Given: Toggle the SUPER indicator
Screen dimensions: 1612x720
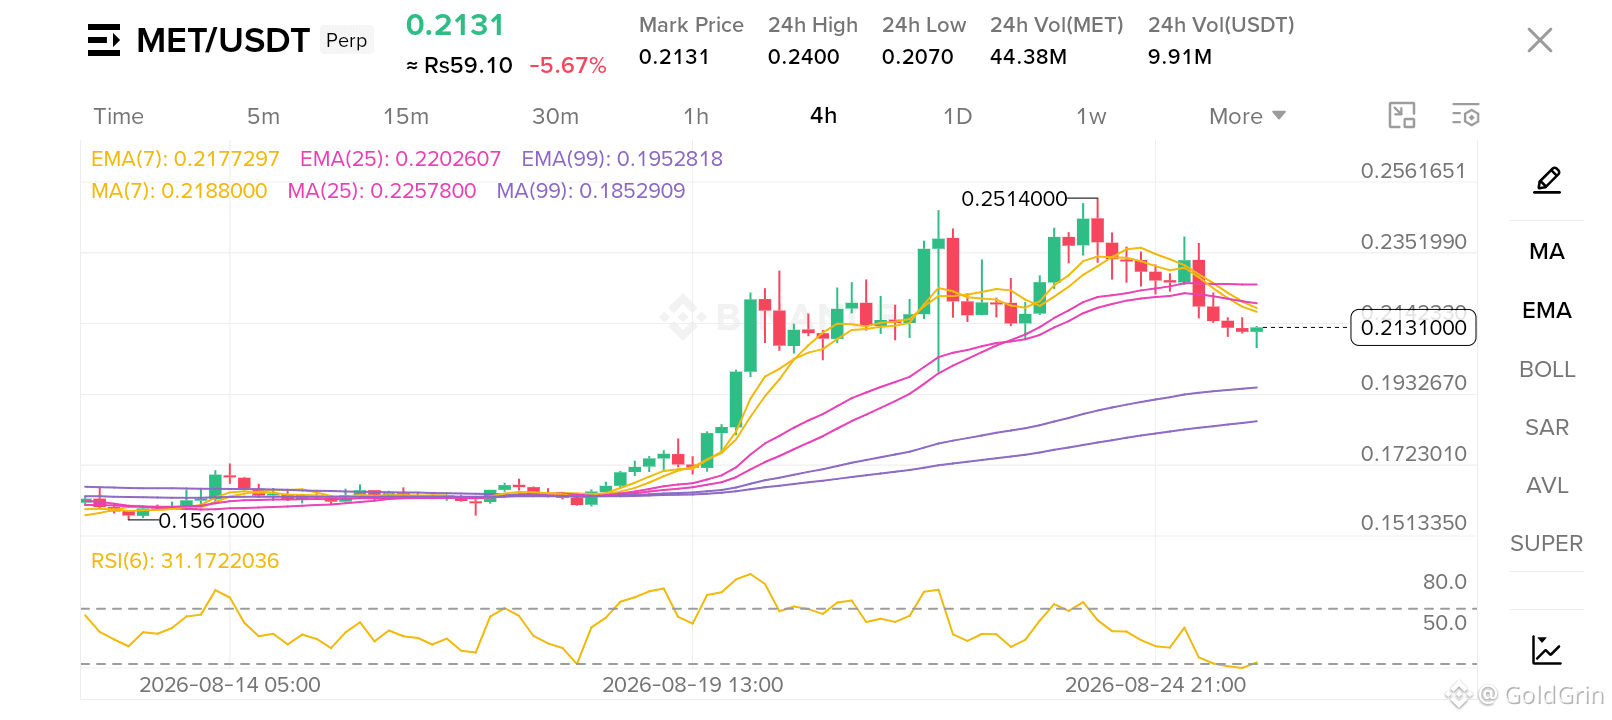Looking at the screenshot, I should 1547,544.
